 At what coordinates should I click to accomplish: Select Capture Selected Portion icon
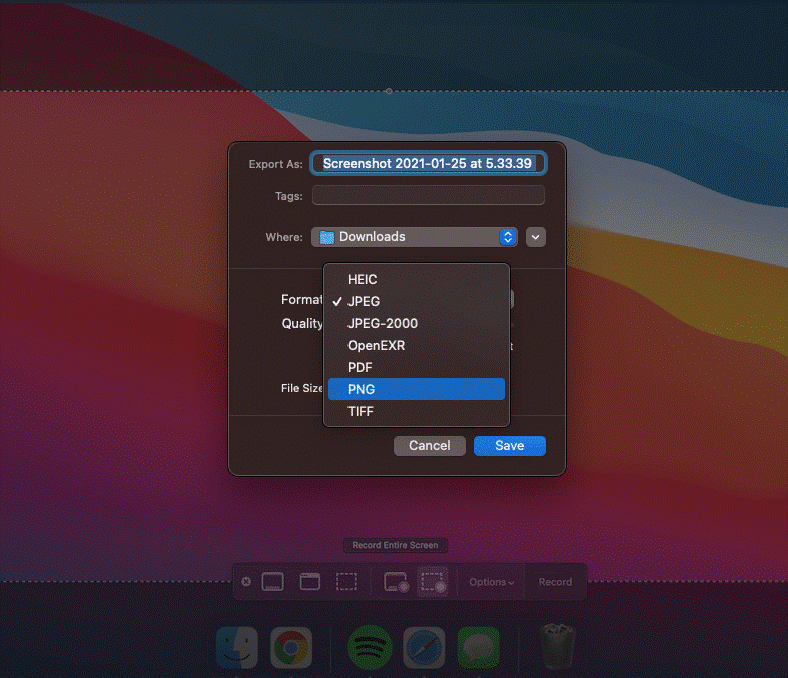(x=346, y=582)
